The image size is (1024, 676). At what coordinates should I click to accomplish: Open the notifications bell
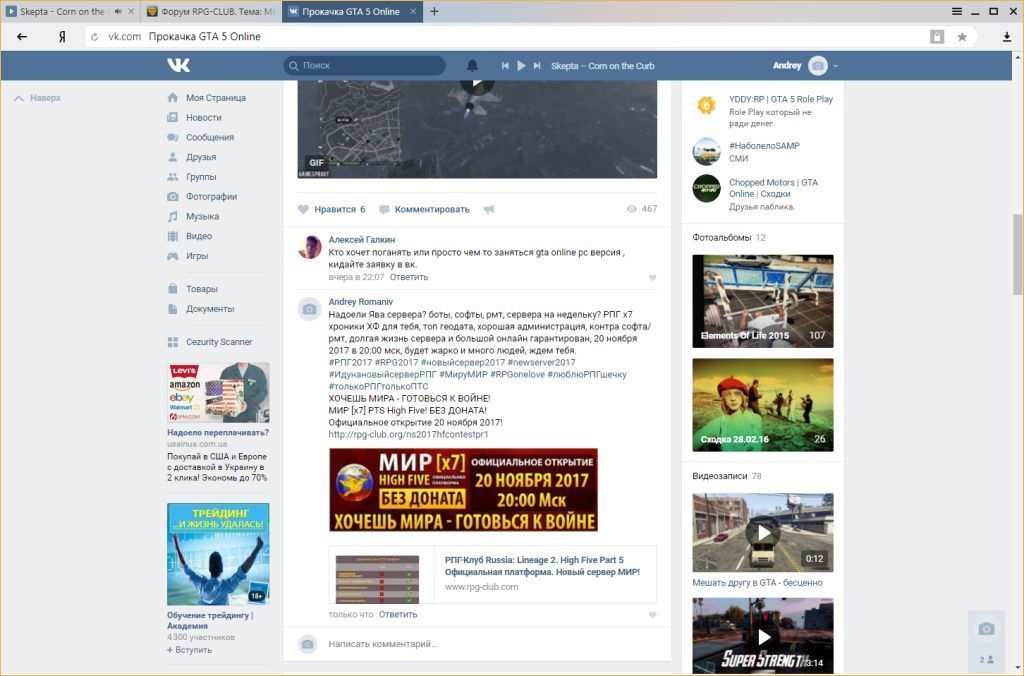pyautogui.click(x=472, y=66)
